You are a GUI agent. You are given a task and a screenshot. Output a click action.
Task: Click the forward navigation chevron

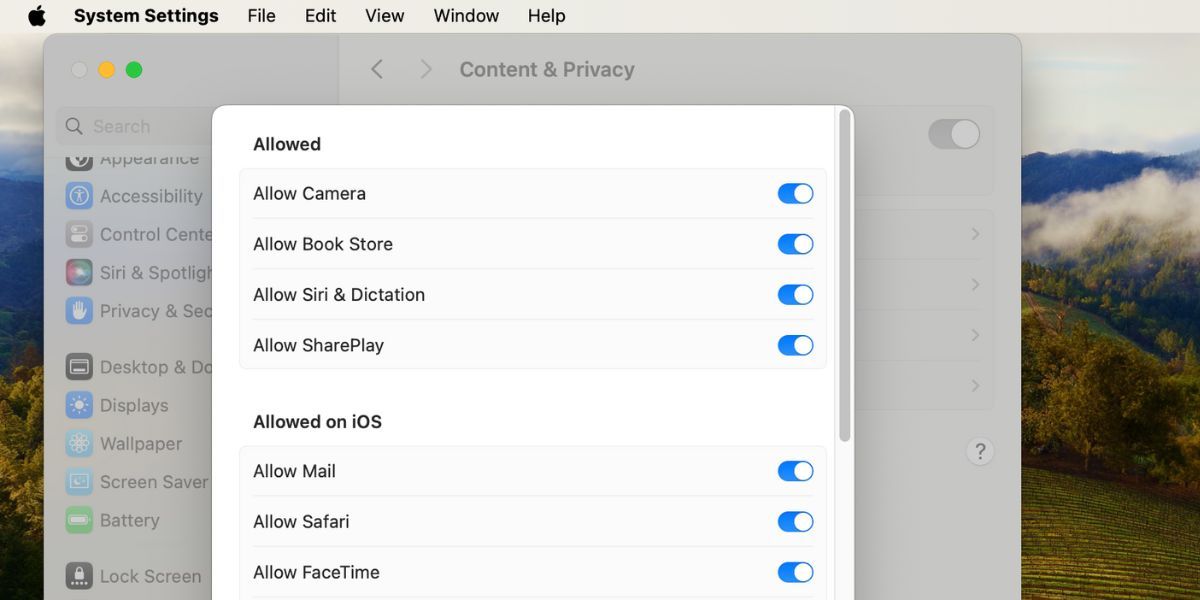click(x=425, y=69)
